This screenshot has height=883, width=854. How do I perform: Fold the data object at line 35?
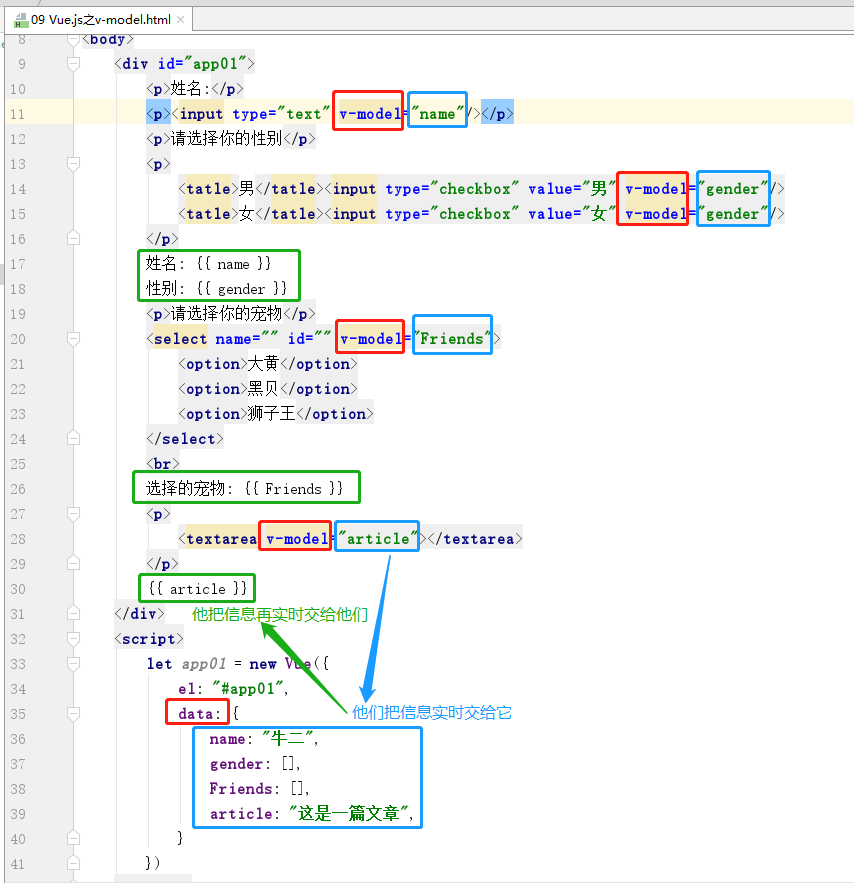(73, 714)
